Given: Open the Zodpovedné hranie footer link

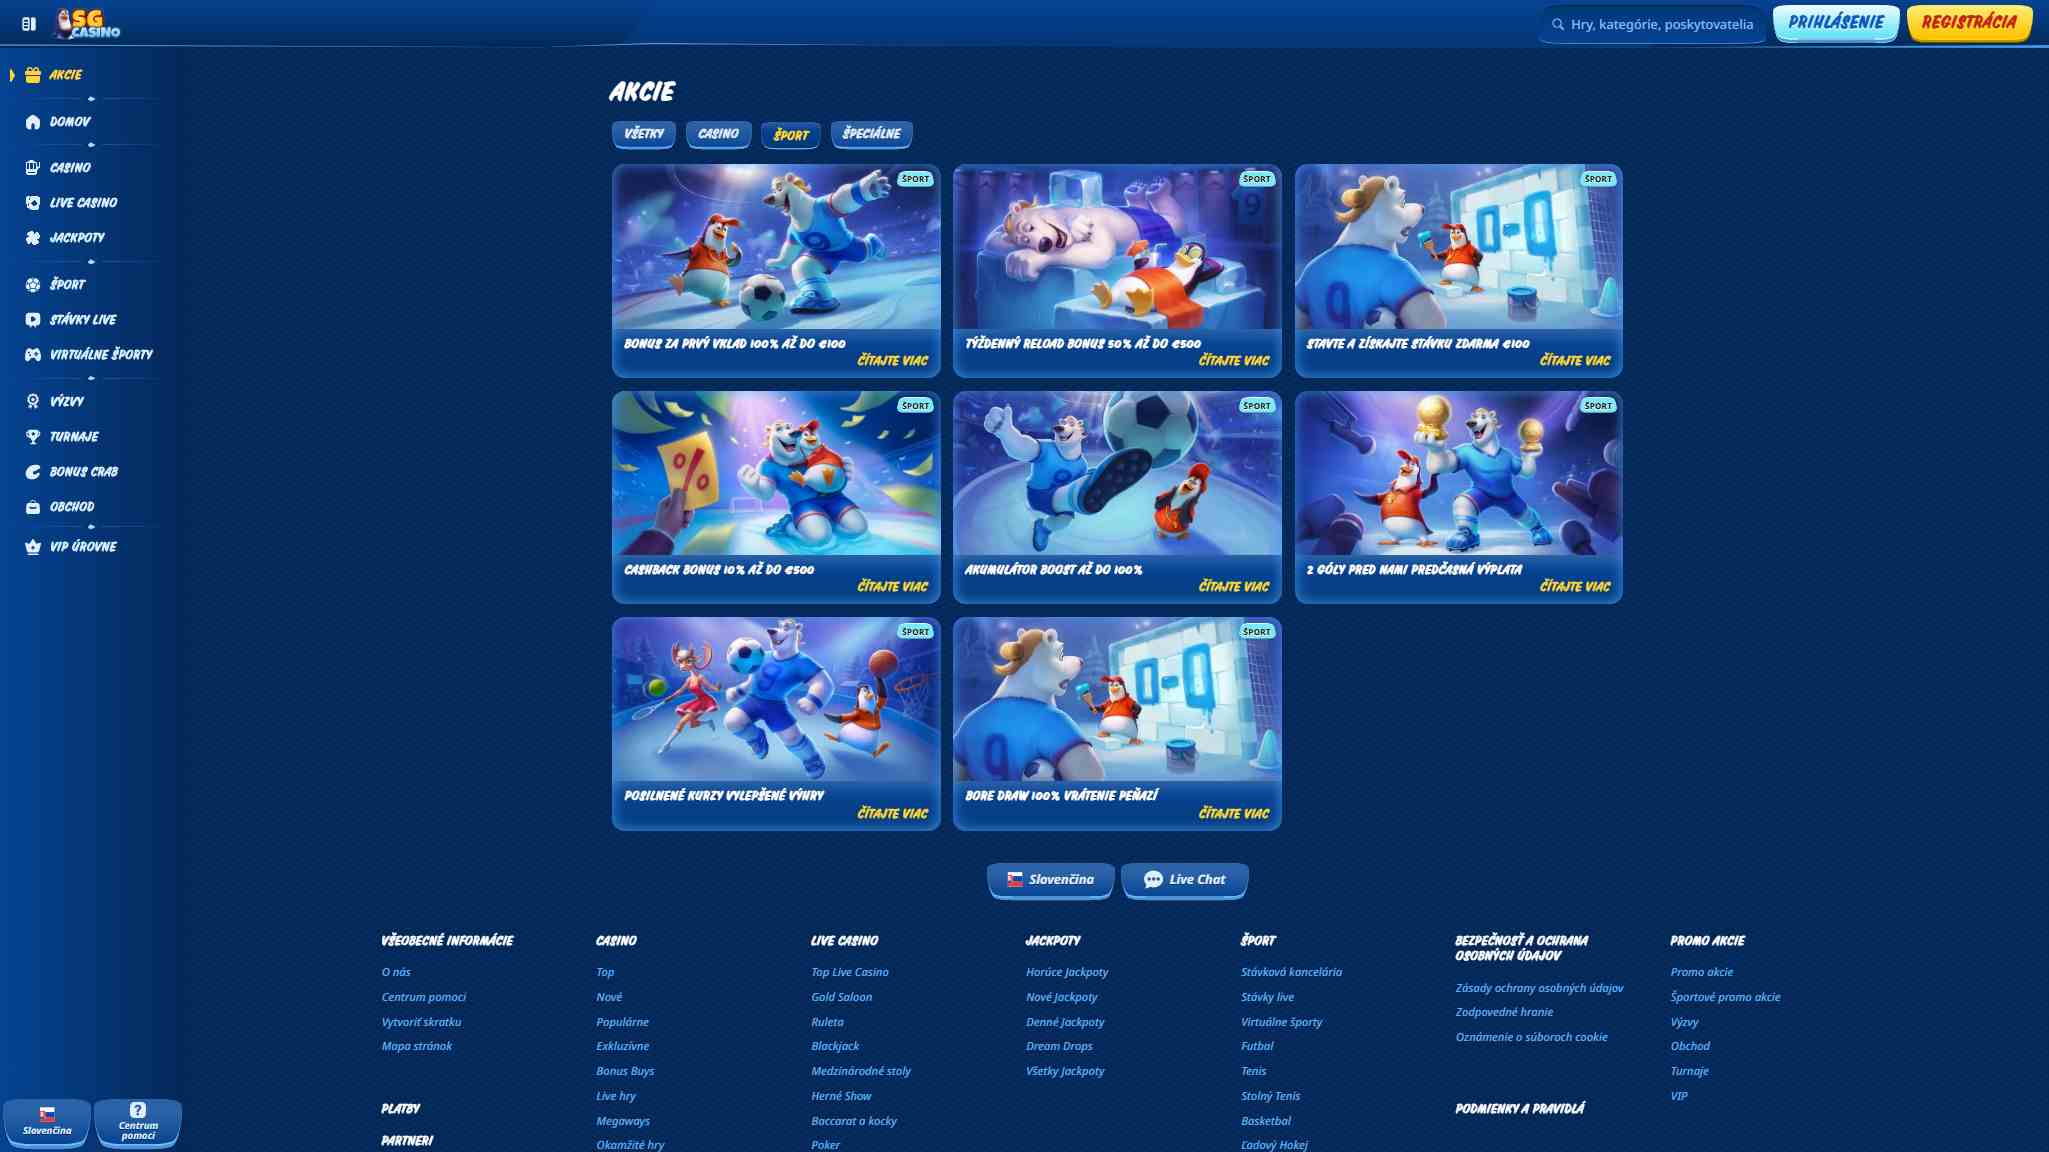Looking at the screenshot, I should pos(1504,1011).
